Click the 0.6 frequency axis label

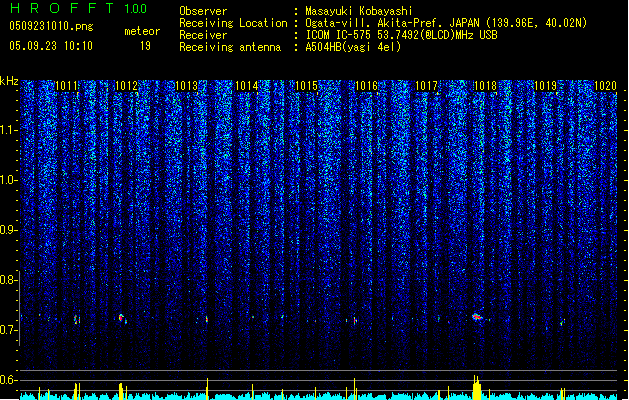tap(8, 380)
